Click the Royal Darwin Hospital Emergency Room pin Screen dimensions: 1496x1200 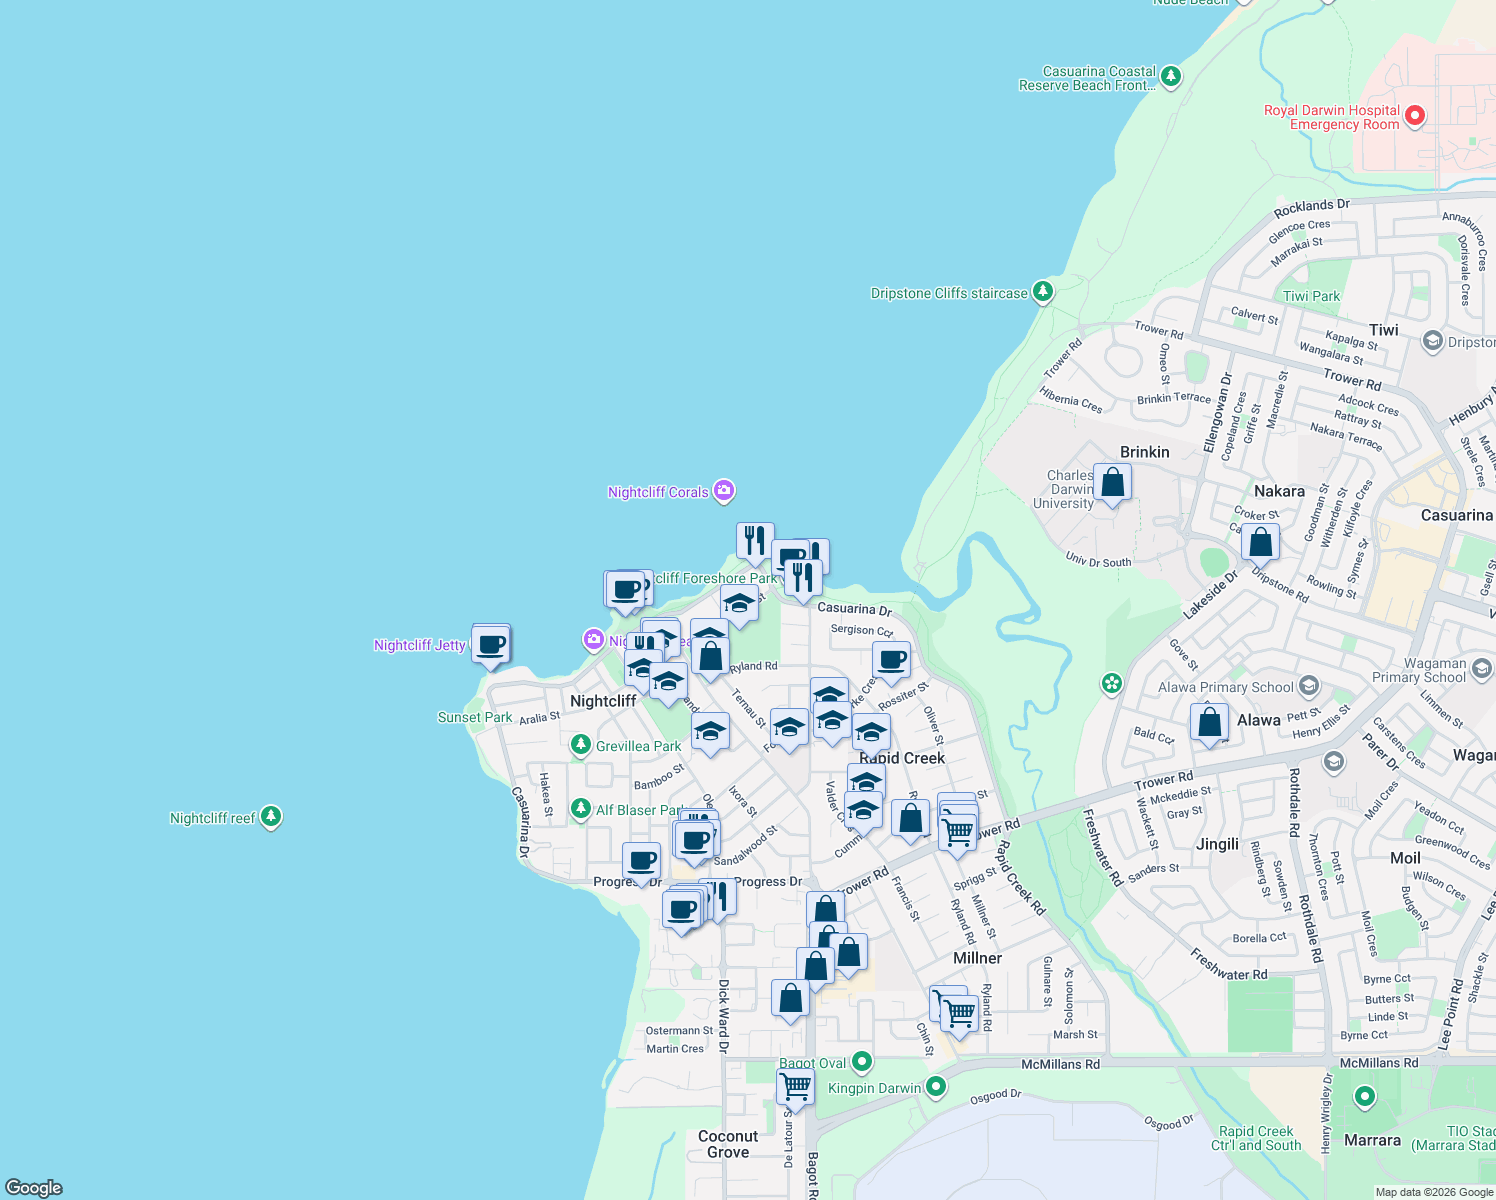tap(1415, 116)
